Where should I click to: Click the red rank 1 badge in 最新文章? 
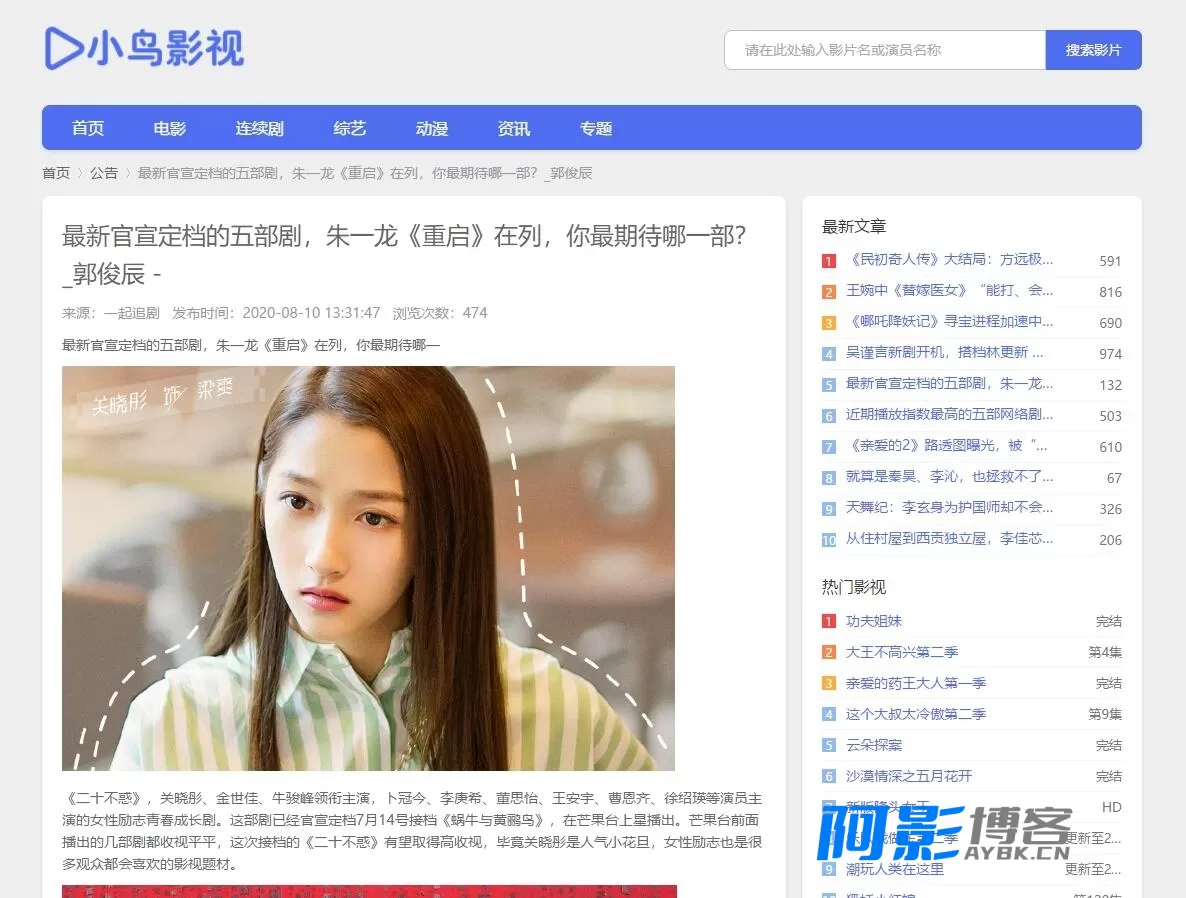tap(829, 261)
